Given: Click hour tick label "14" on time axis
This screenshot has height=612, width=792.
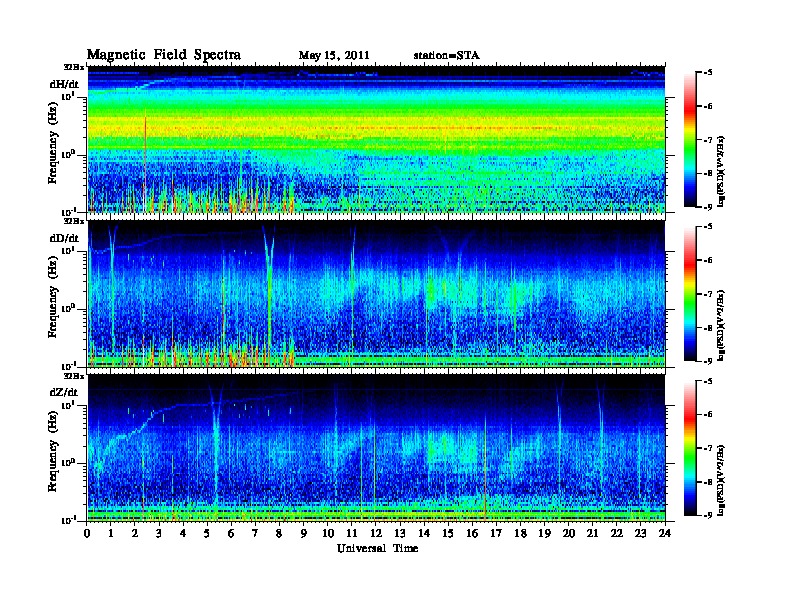Looking at the screenshot, I should 424,533.
